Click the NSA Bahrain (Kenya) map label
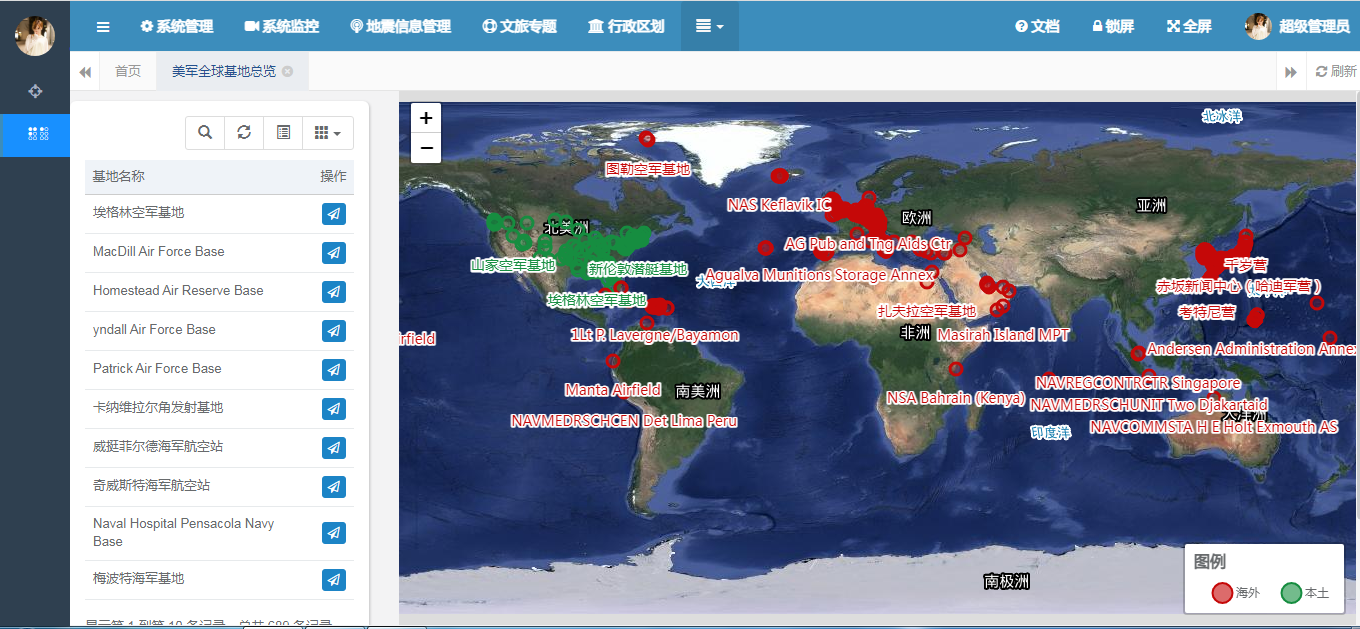 click(x=956, y=398)
